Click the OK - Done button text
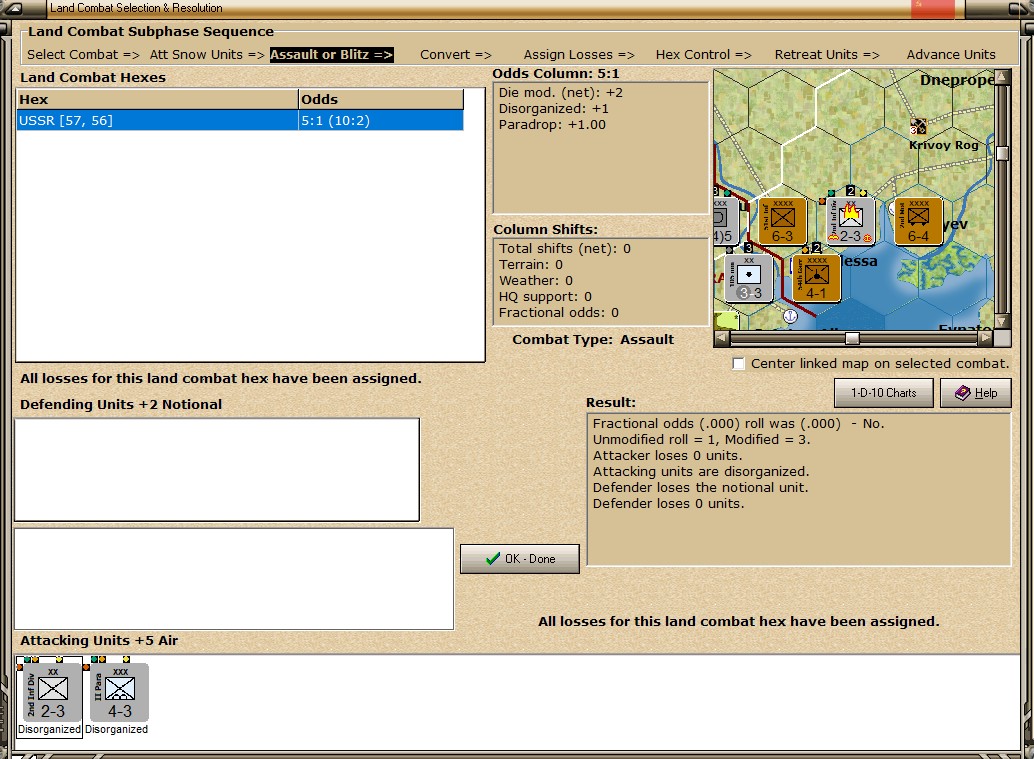Viewport: 1034px width, 759px height. click(530, 559)
